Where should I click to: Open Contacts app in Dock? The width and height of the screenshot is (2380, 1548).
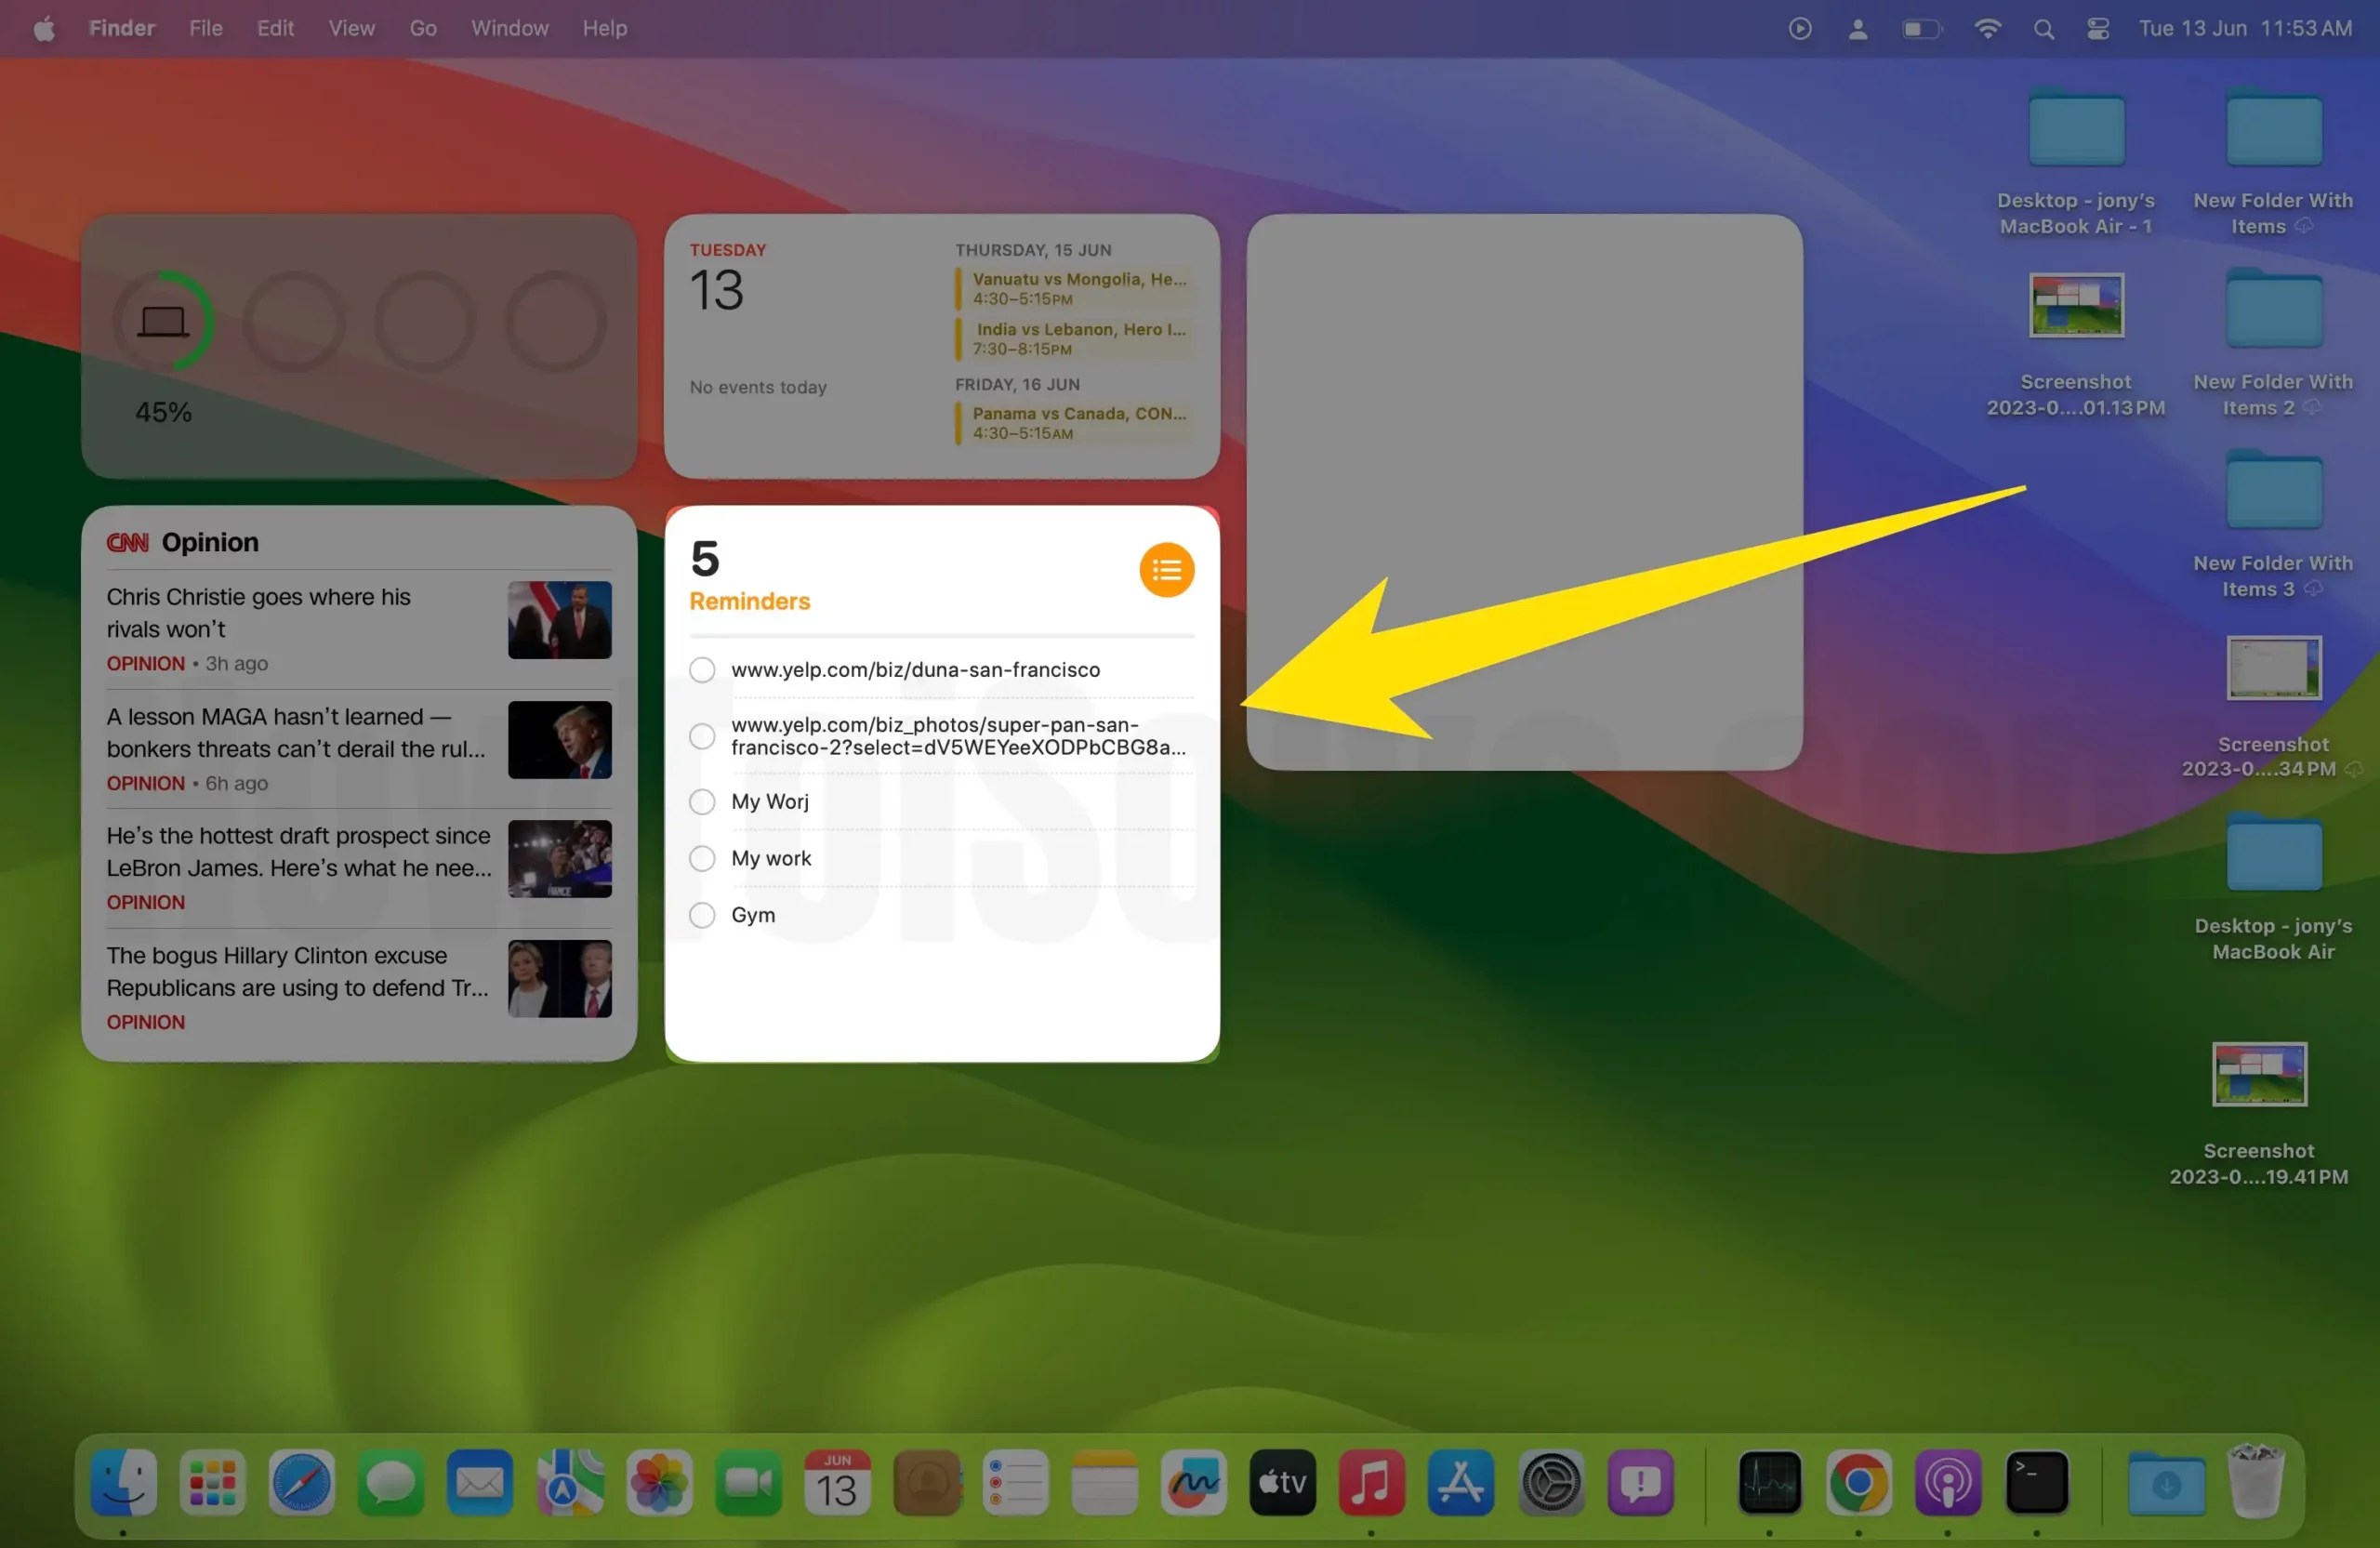point(927,1481)
